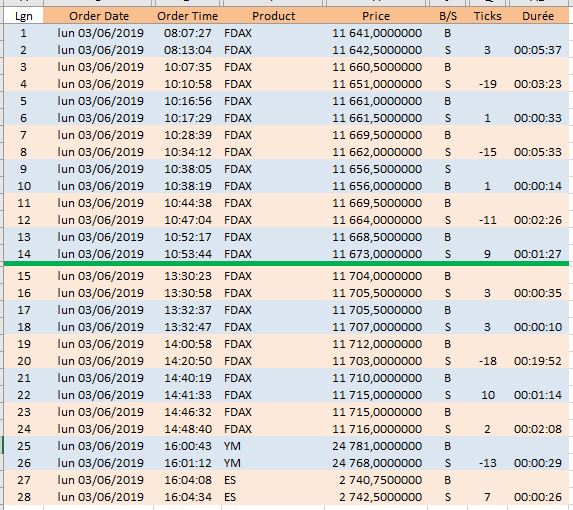Click duration 00:19:52
This screenshot has width=573, height=510.
tap(538, 361)
